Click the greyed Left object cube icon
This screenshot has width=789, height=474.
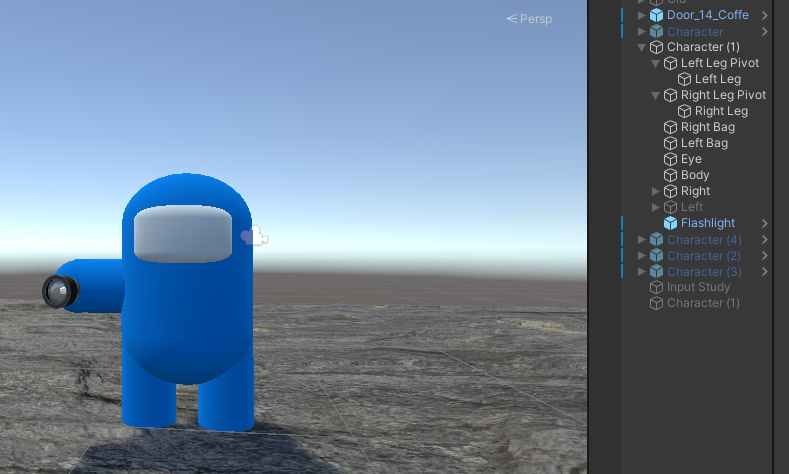pyautogui.click(x=670, y=207)
